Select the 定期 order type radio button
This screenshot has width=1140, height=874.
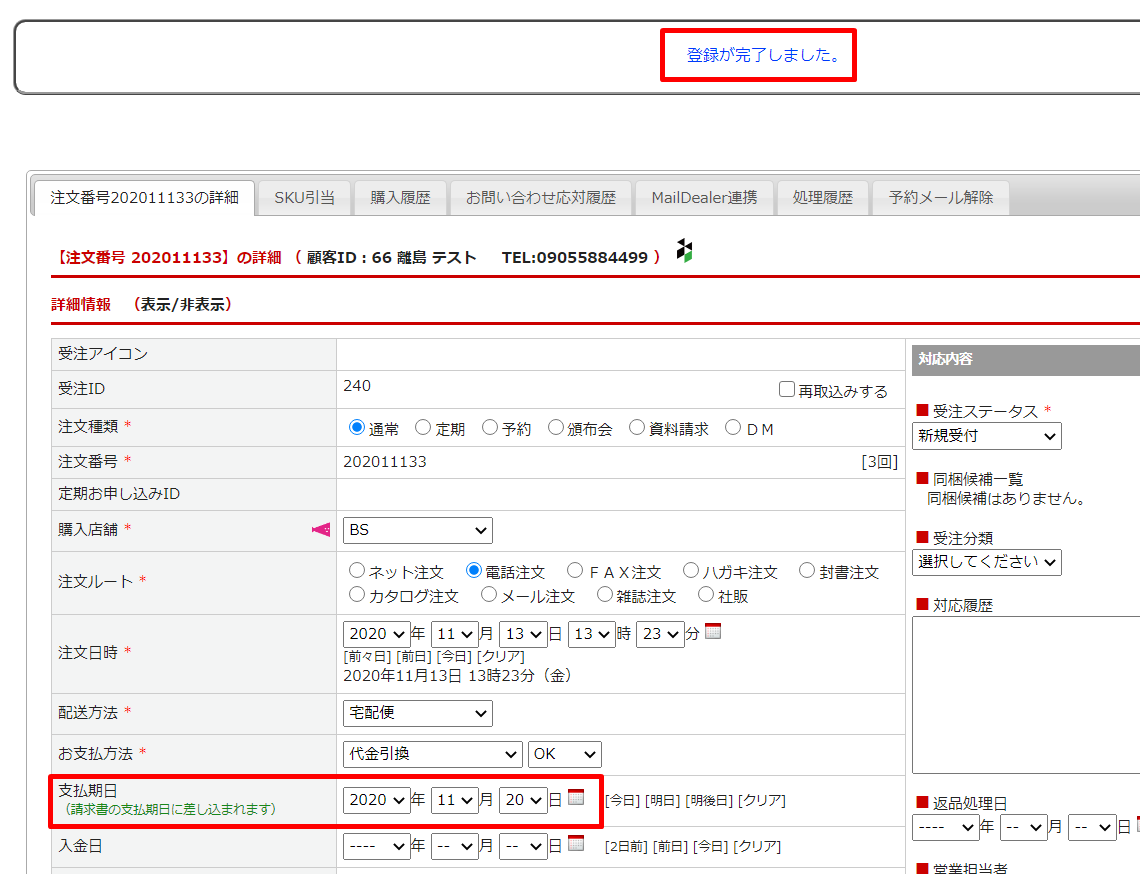(423, 428)
